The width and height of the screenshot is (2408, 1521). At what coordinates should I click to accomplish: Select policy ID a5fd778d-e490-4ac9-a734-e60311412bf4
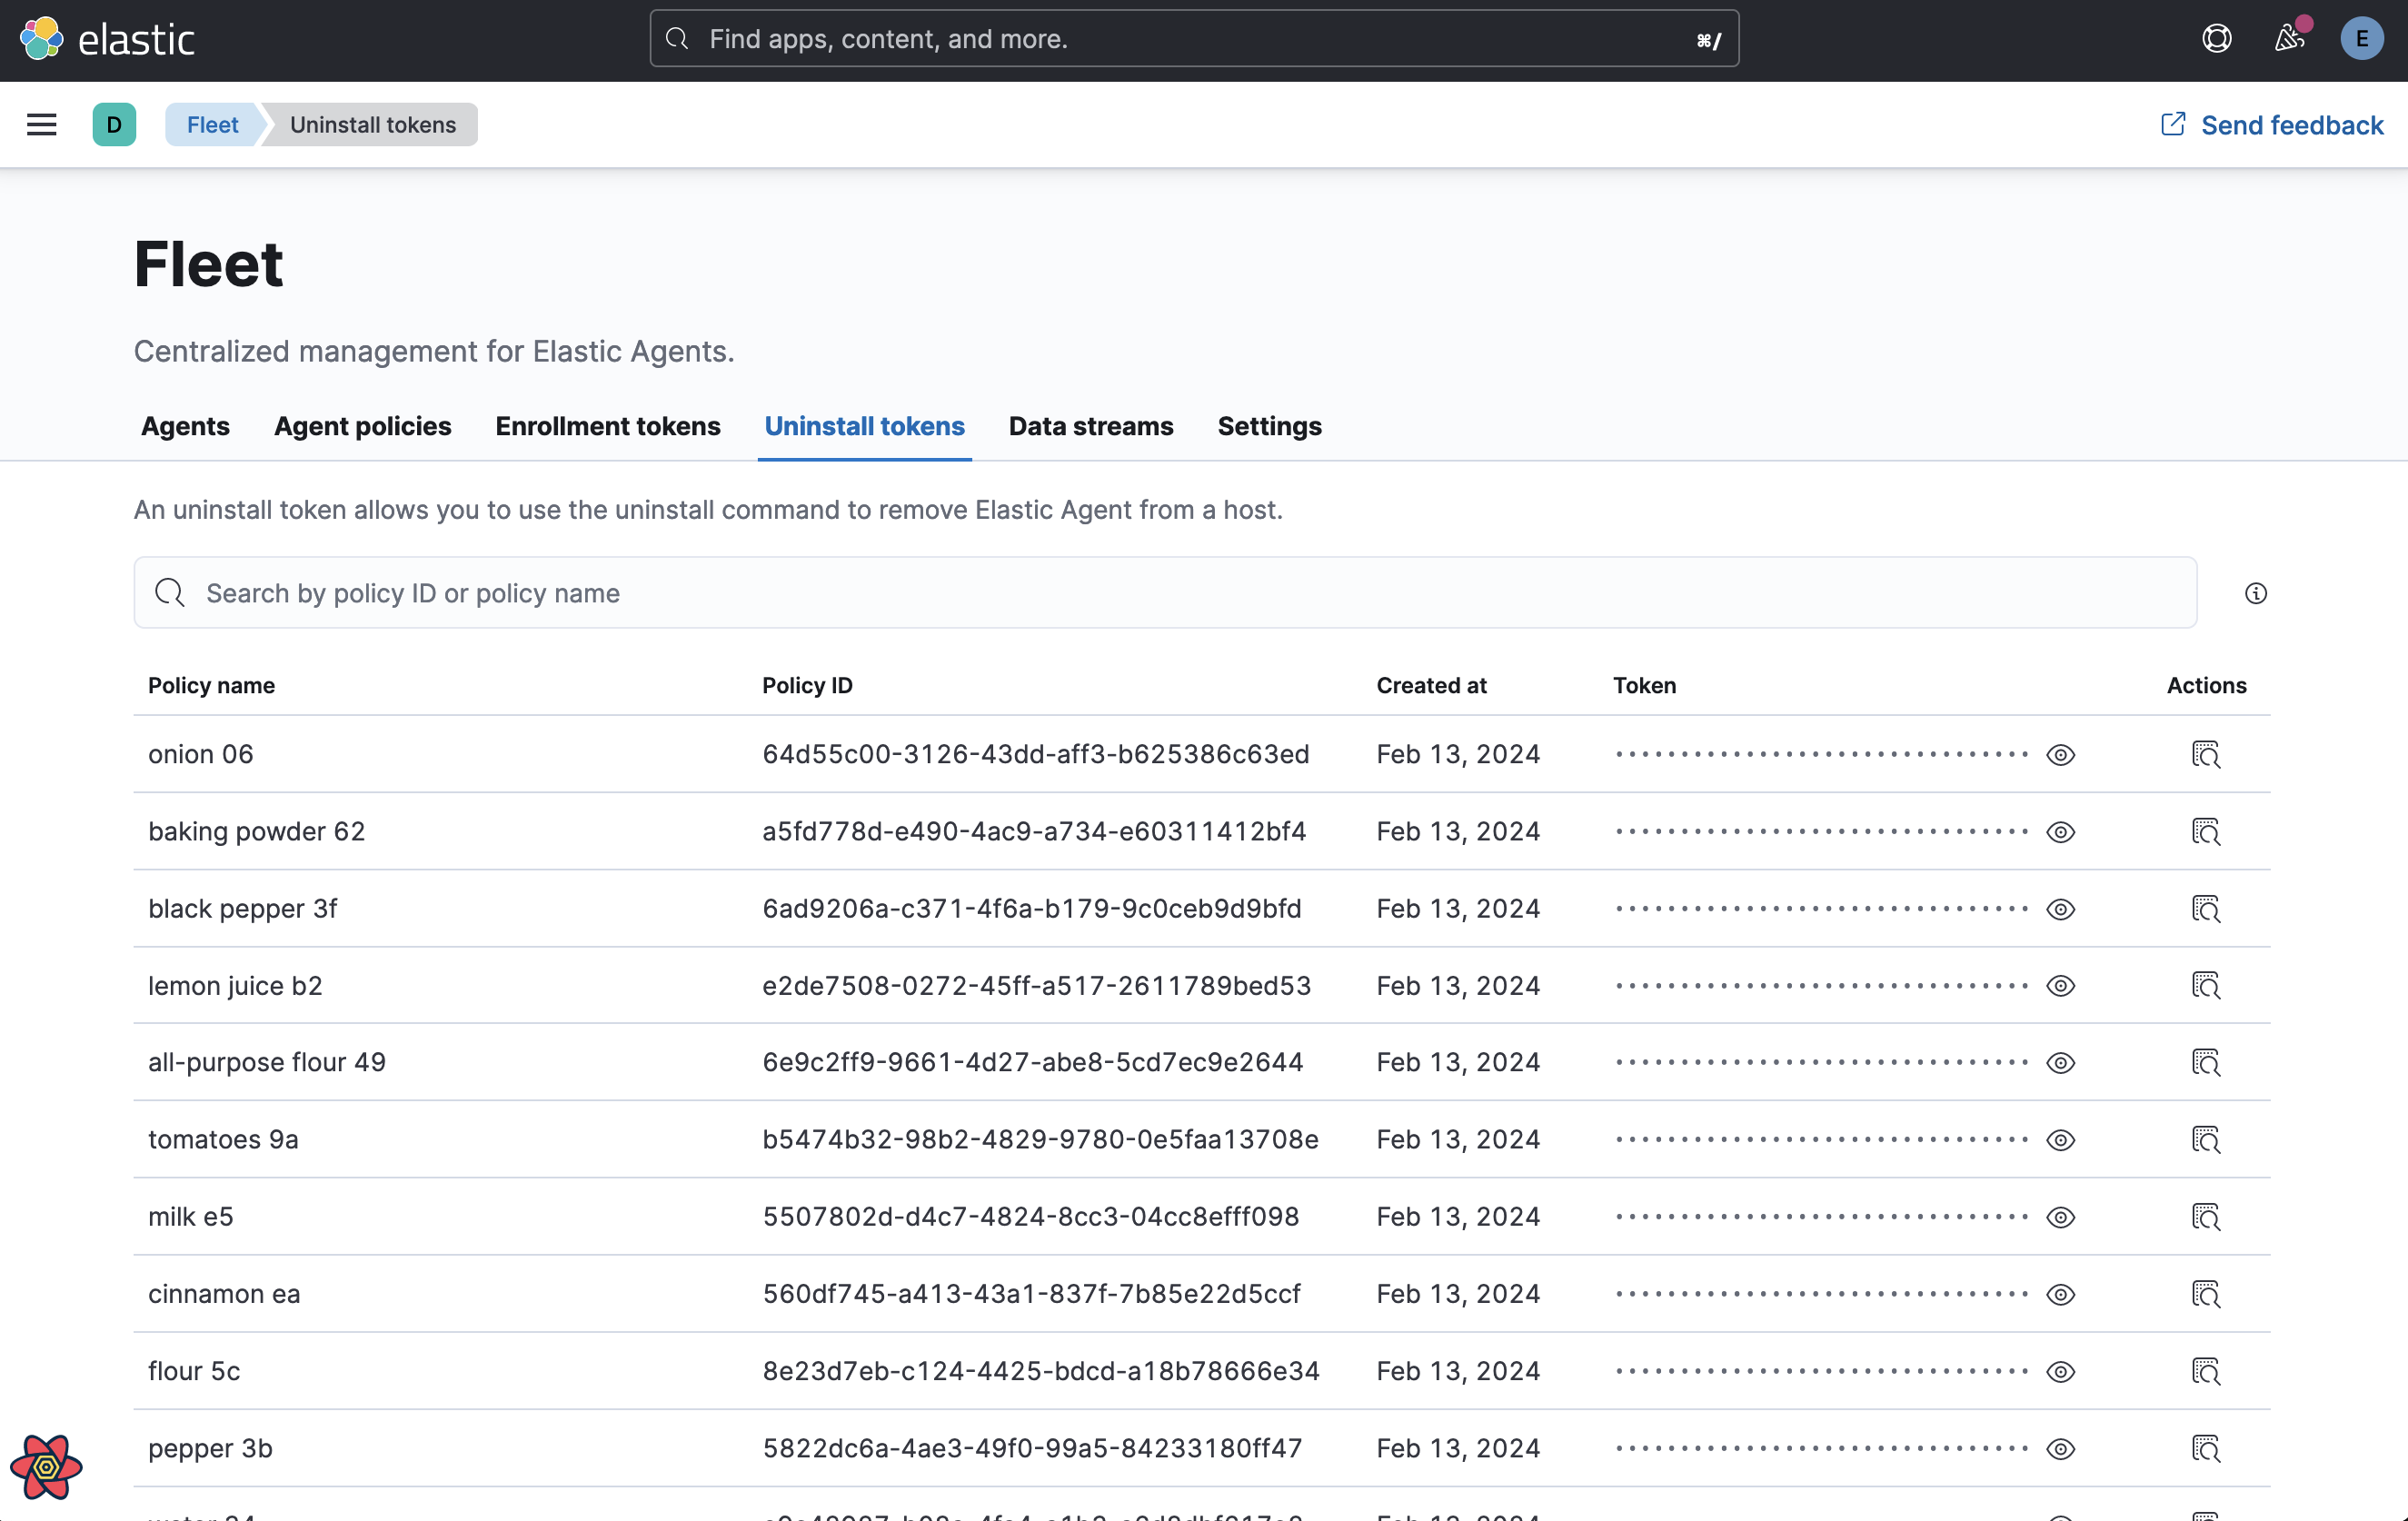pos(1034,831)
